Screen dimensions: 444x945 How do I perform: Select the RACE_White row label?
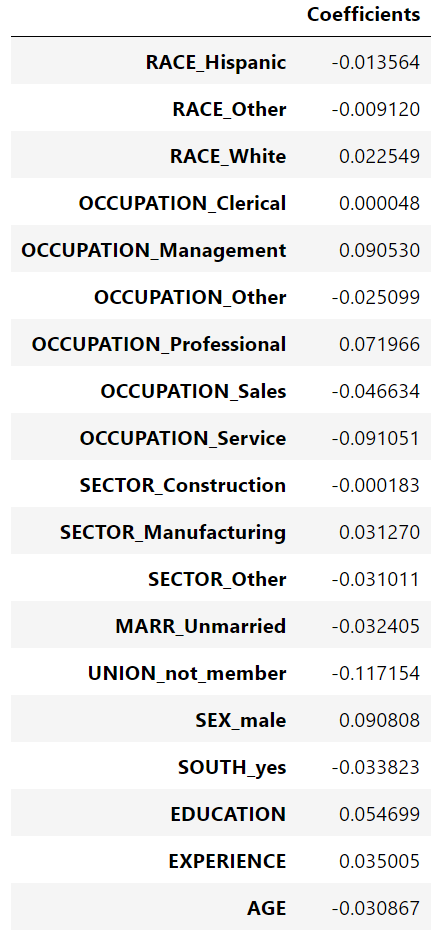coord(228,156)
